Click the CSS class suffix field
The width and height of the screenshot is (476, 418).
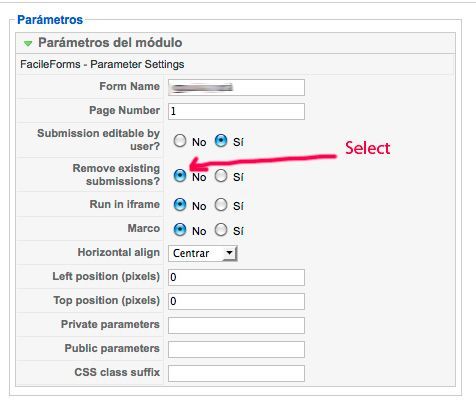236,373
